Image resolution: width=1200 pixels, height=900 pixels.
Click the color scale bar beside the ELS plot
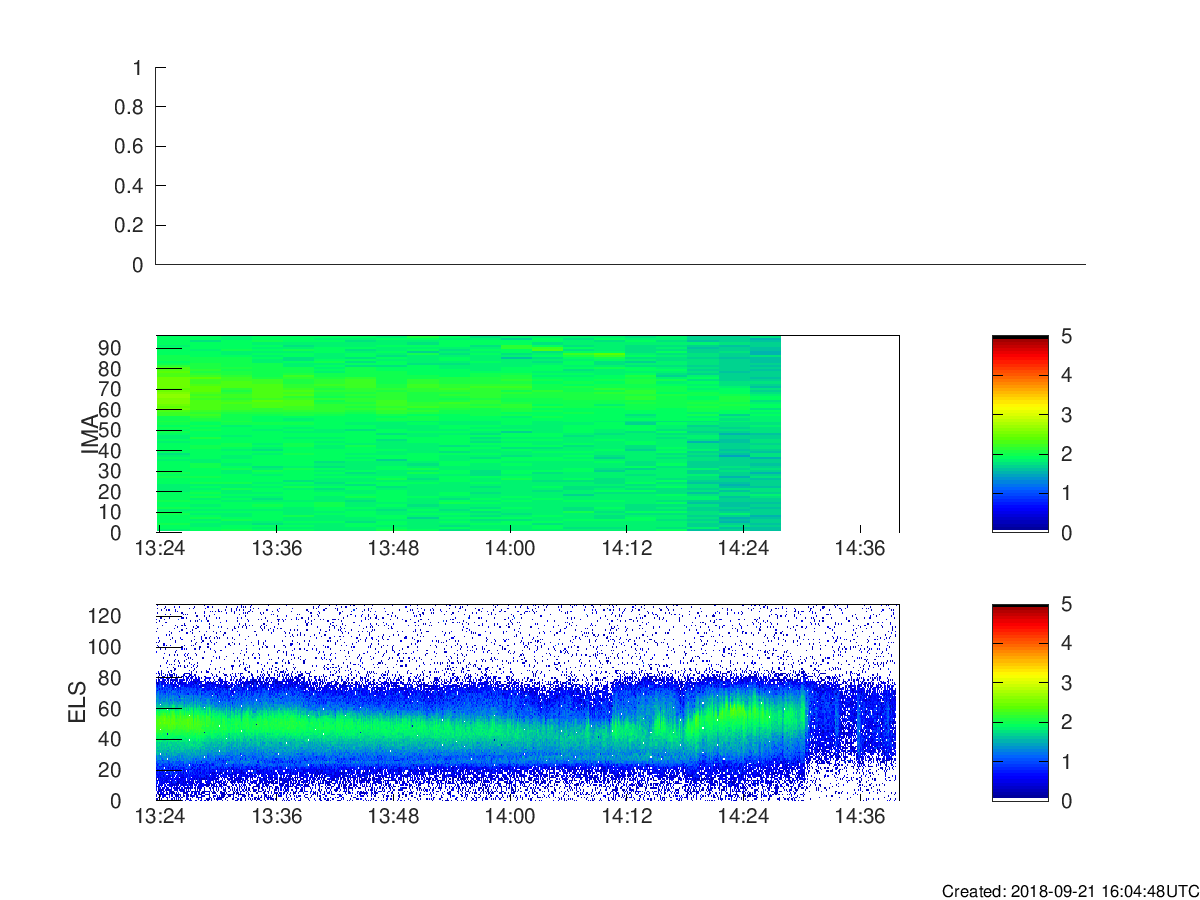1020,702
